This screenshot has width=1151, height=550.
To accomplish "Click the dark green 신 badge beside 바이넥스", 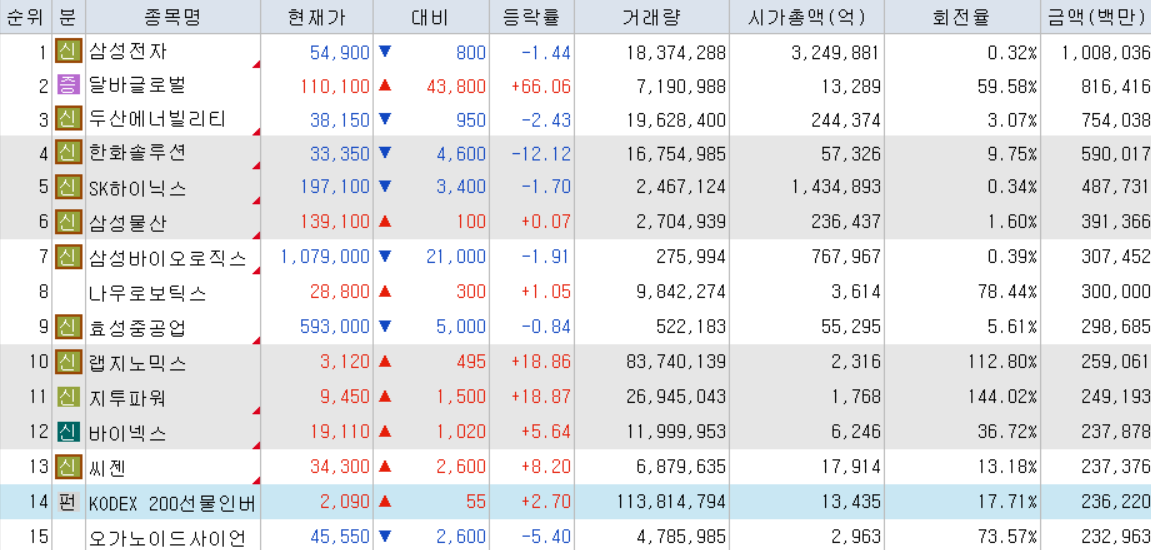I will 68,431.
